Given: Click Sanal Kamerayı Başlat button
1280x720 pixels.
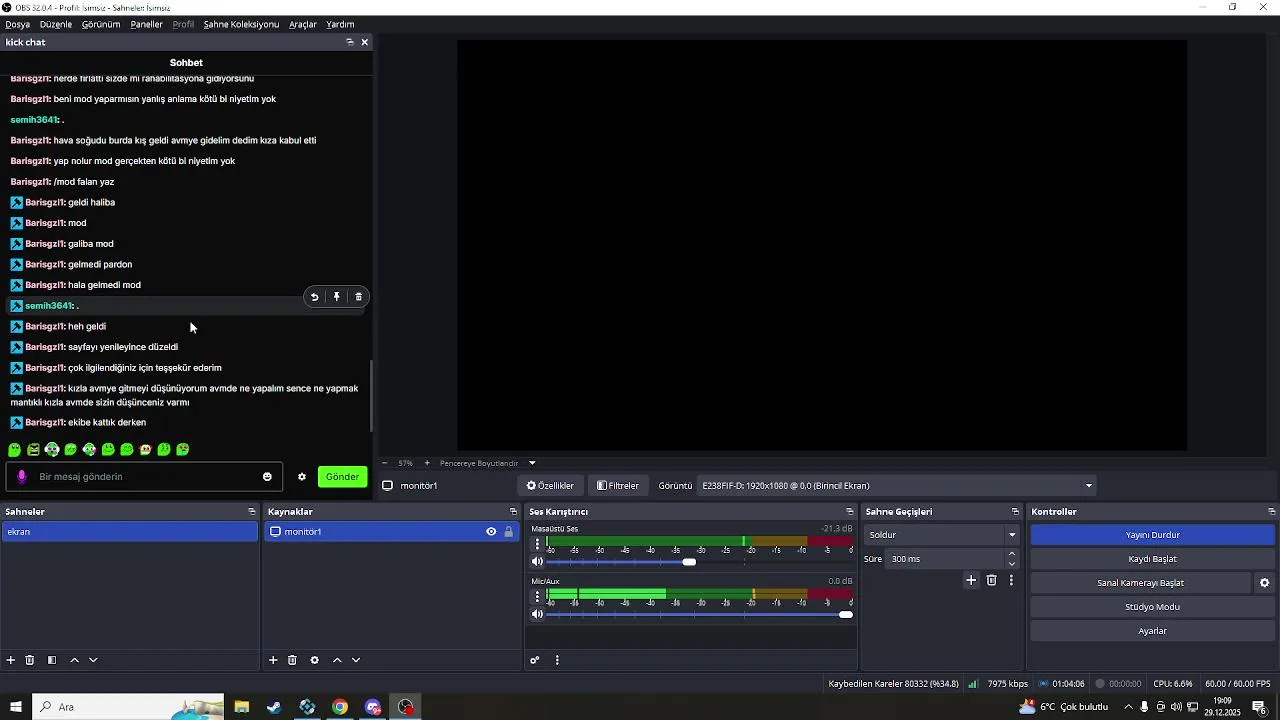Looking at the screenshot, I should (x=1140, y=583).
